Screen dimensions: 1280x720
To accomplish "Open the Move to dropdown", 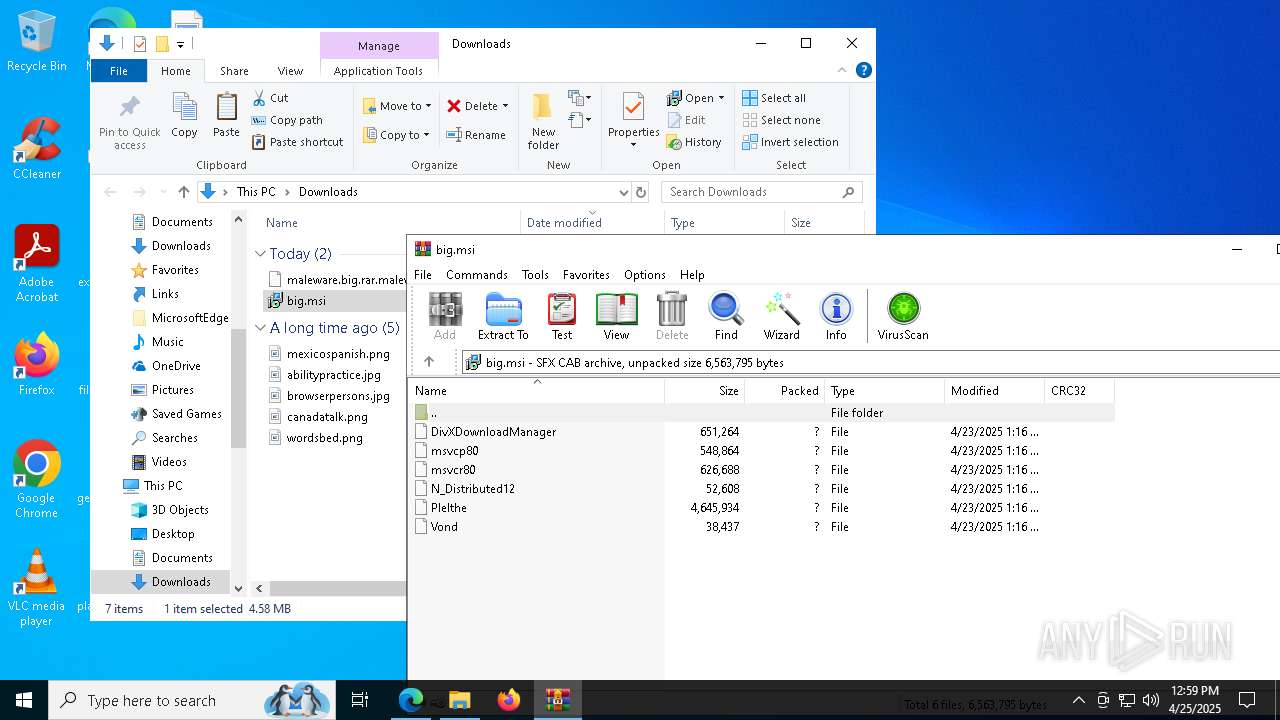I will click(x=397, y=106).
